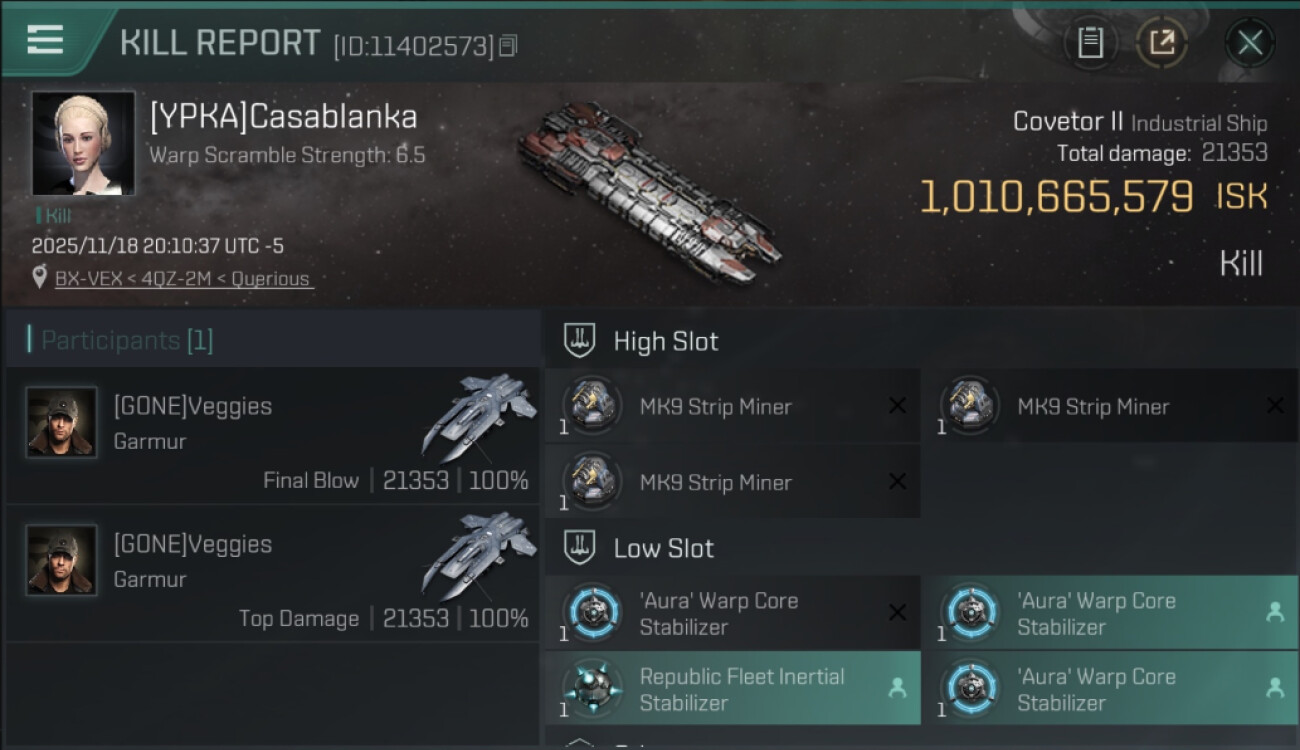This screenshot has width=1300, height=750.
Task: Open the BX-VEX location link
Action: tap(182, 279)
